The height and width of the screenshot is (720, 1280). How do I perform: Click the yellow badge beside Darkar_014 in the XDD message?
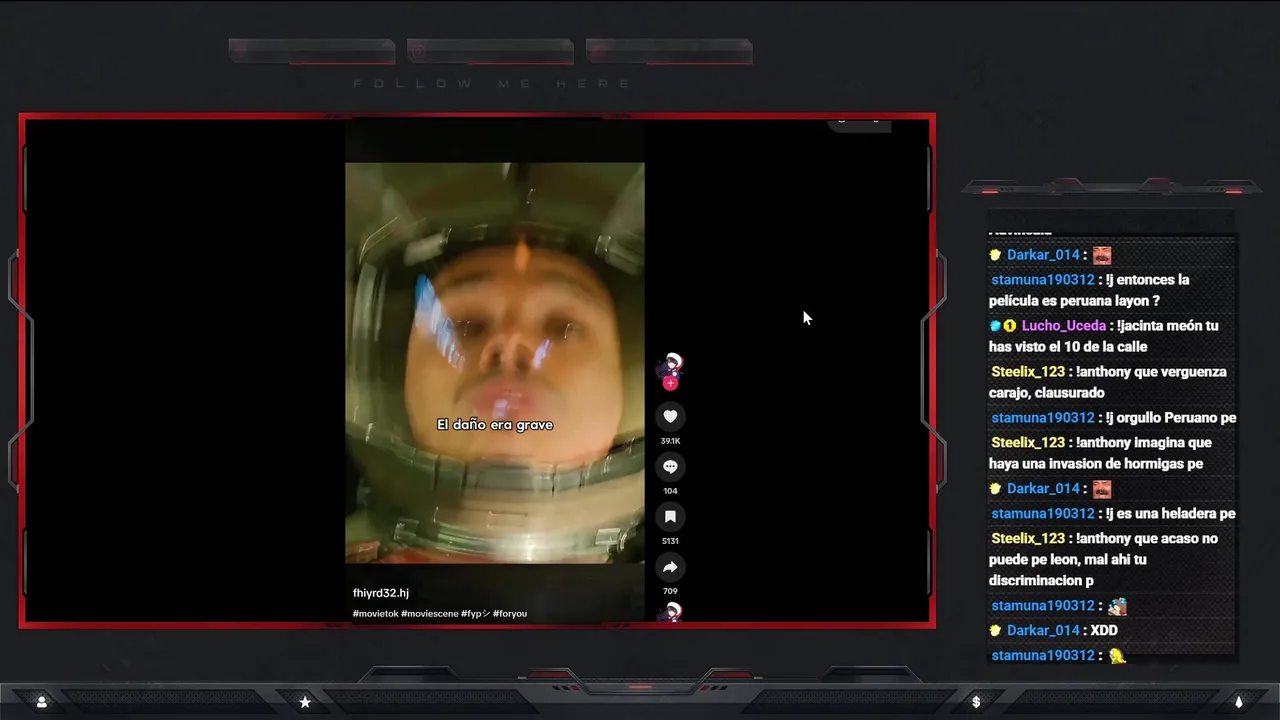995,631
